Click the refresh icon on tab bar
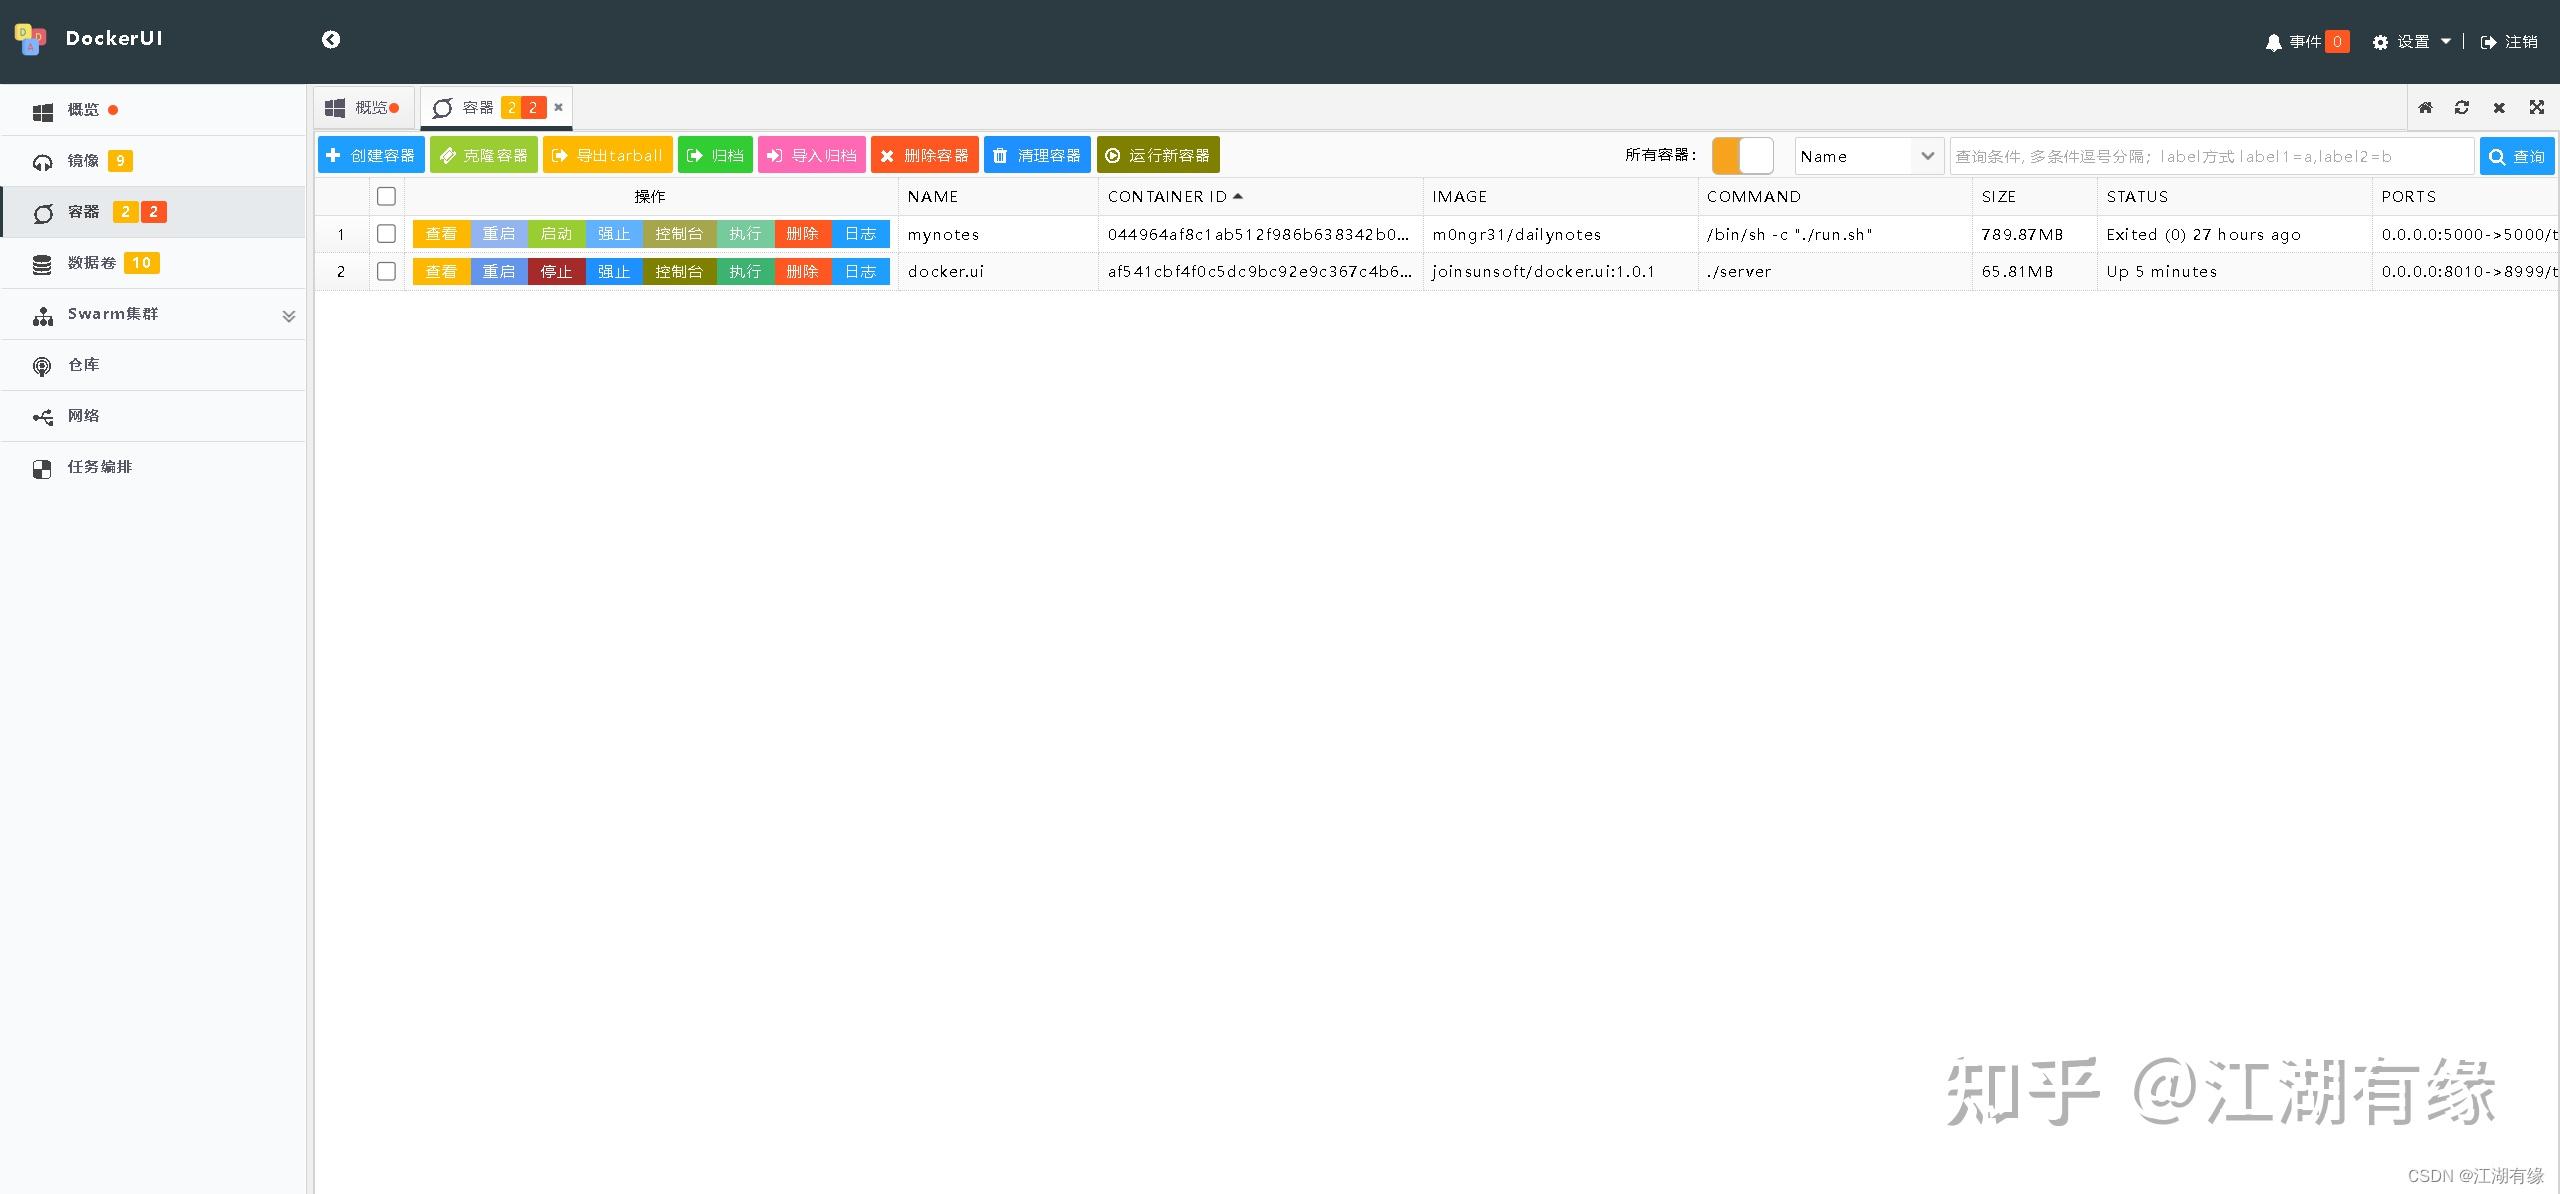The image size is (2560, 1194). coord(2462,107)
